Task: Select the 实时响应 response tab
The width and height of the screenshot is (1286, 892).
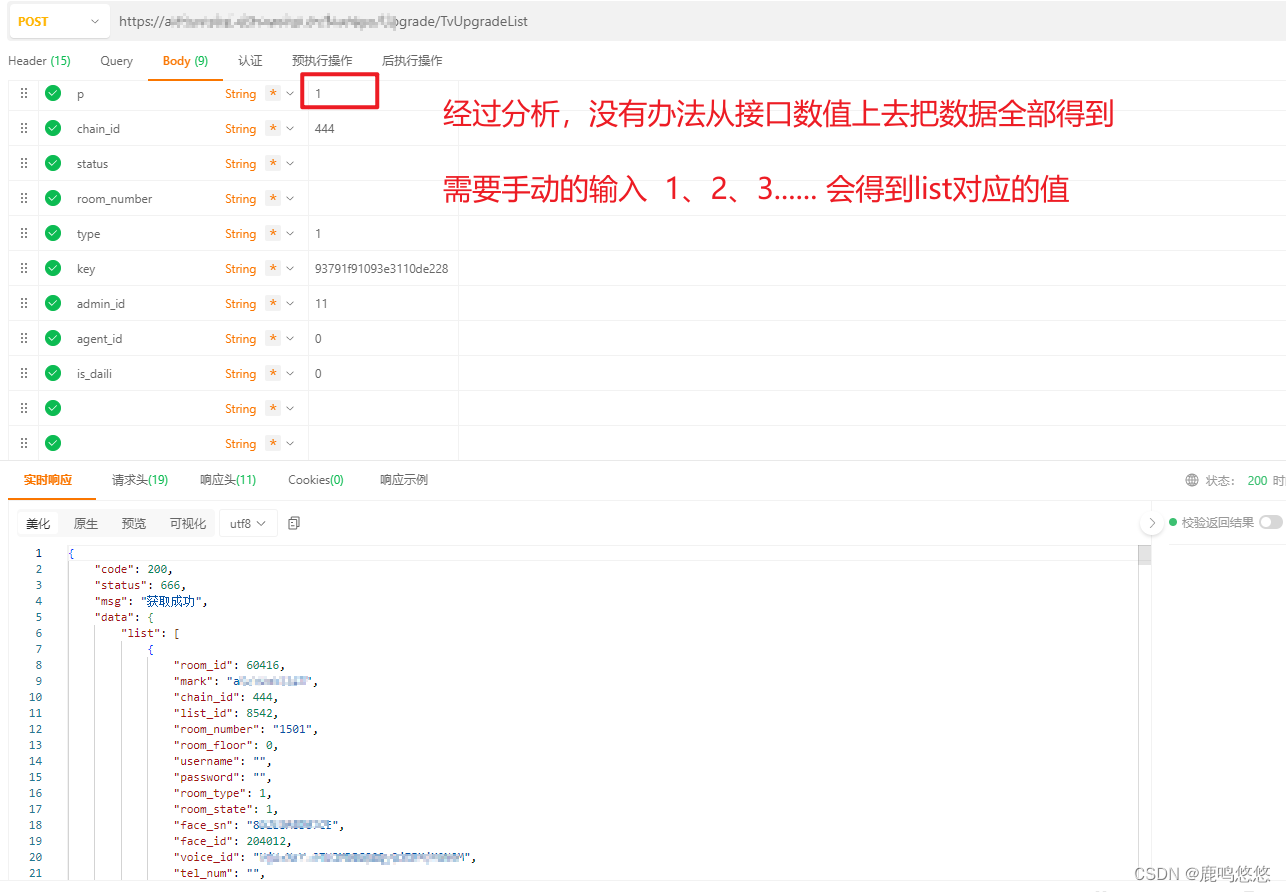Action: pyautogui.click(x=48, y=480)
